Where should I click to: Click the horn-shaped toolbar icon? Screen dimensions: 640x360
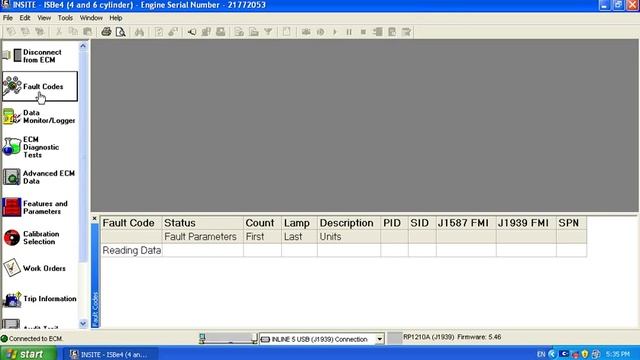tap(191, 32)
